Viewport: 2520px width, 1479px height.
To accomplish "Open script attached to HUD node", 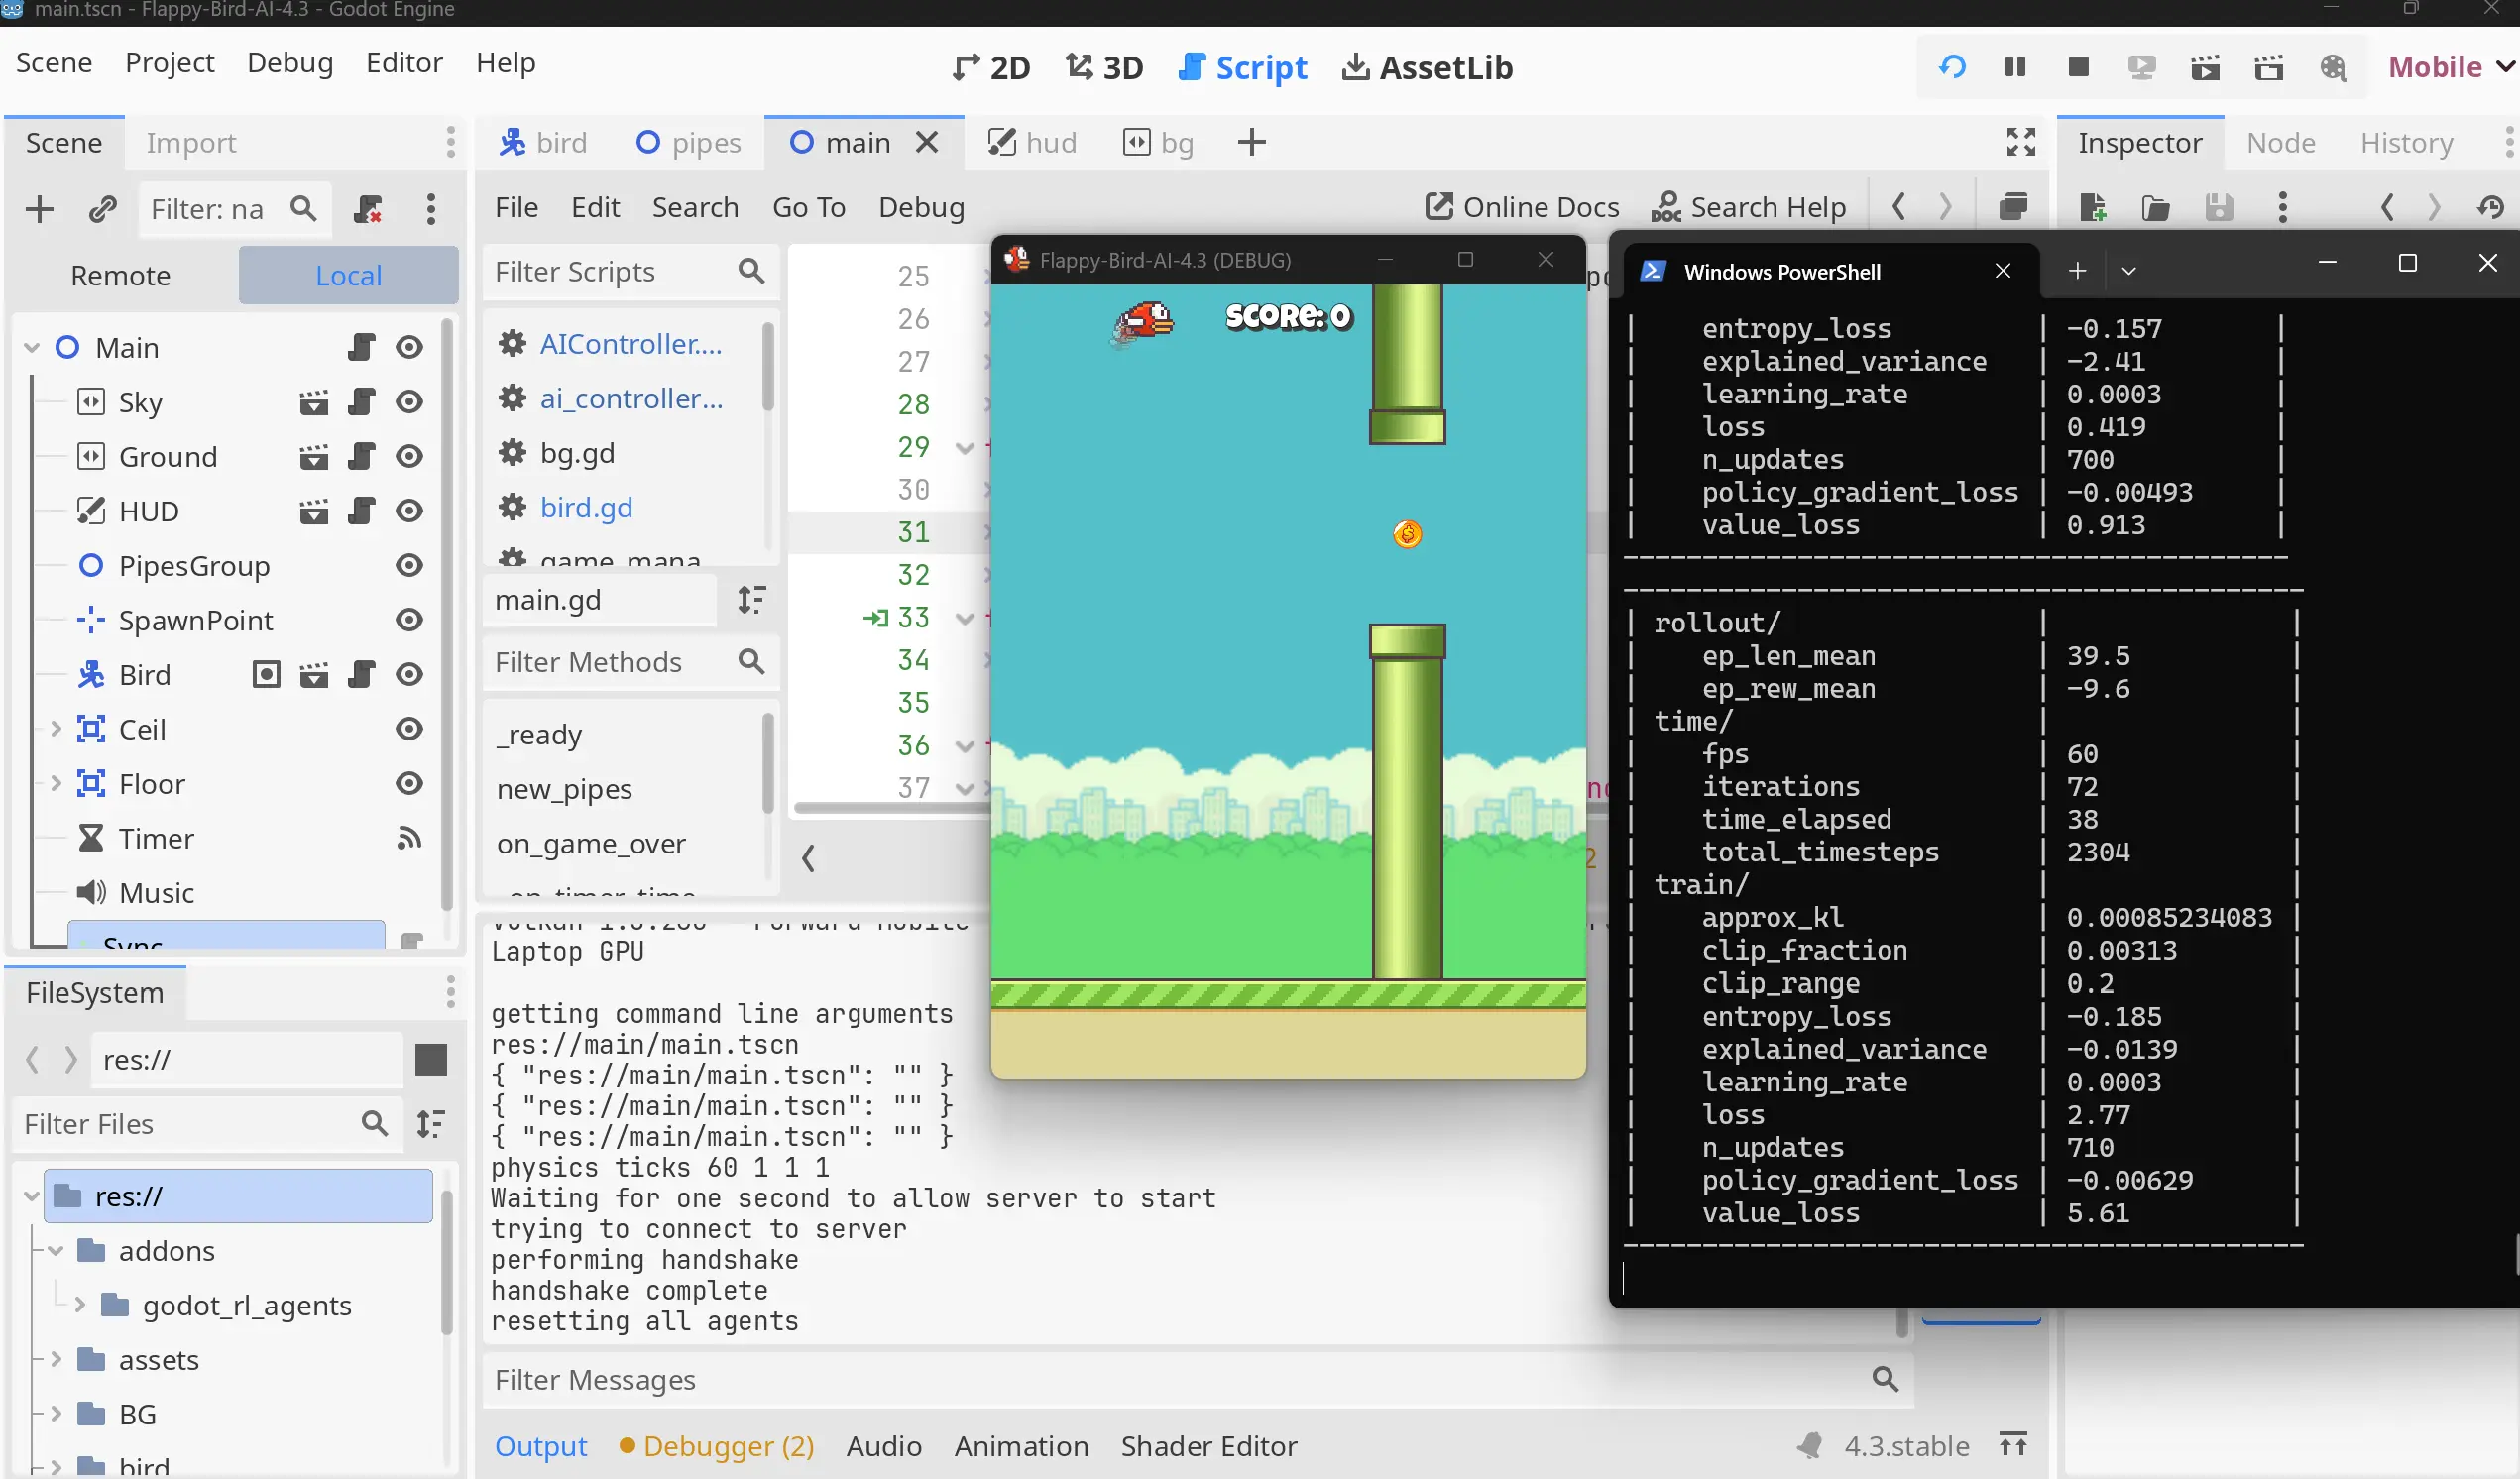I will (361, 511).
